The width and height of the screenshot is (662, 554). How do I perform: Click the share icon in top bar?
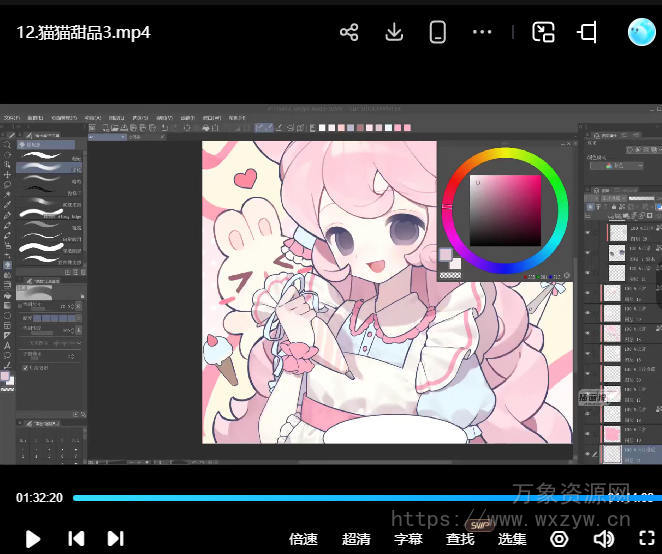(x=349, y=32)
